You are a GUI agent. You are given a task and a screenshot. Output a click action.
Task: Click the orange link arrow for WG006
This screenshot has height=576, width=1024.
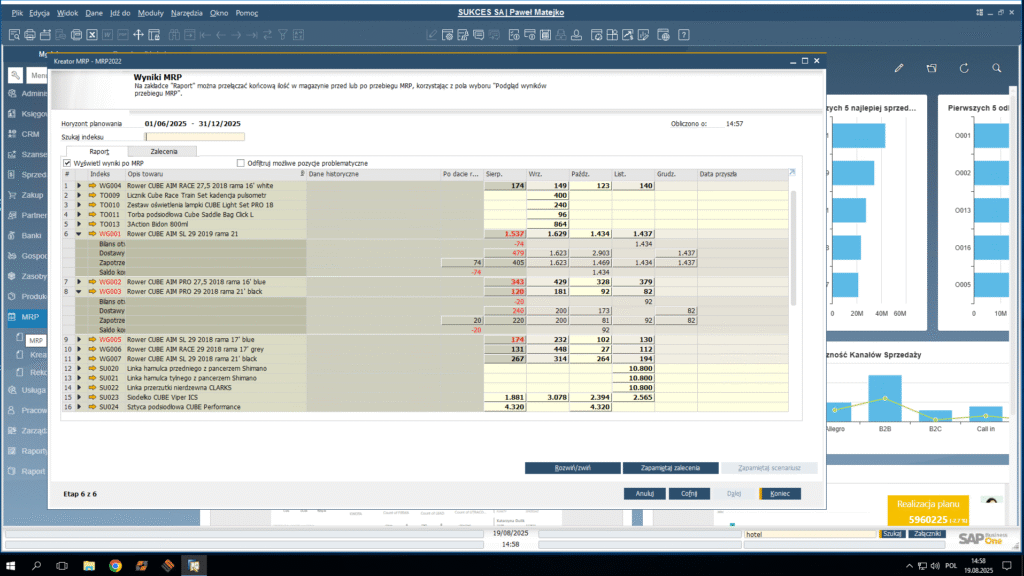point(92,349)
